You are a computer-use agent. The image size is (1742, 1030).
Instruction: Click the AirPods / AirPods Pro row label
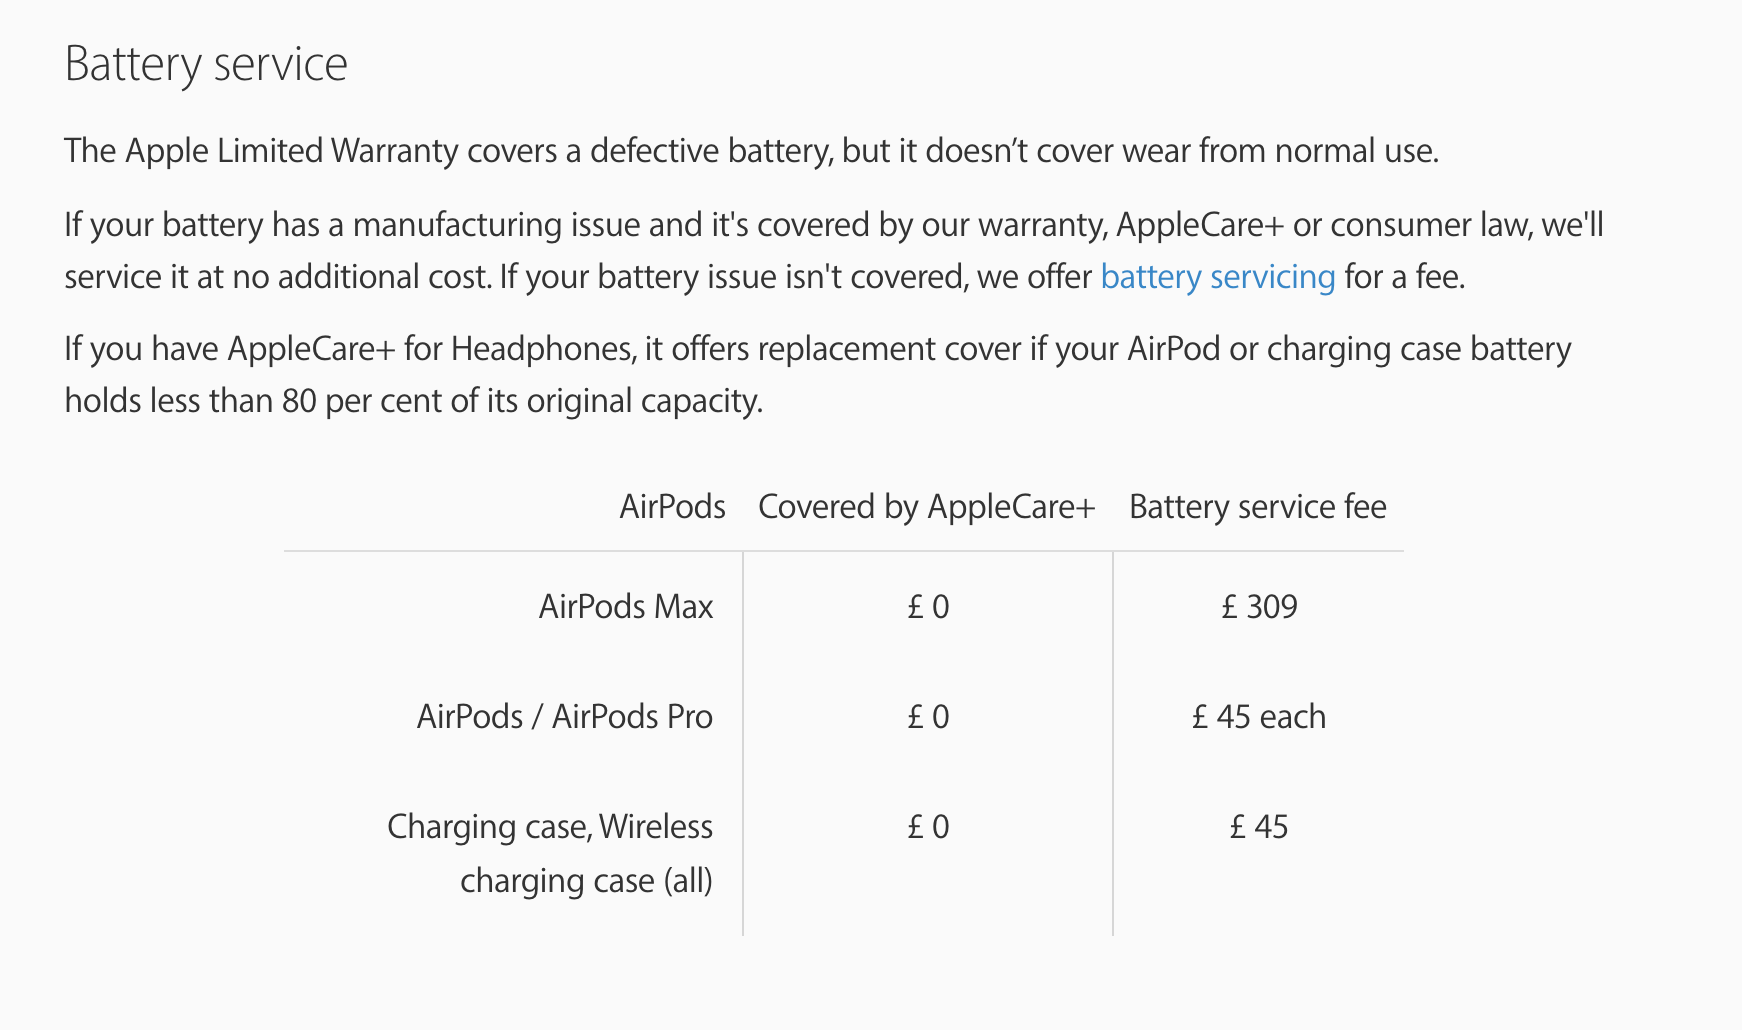[564, 717]
